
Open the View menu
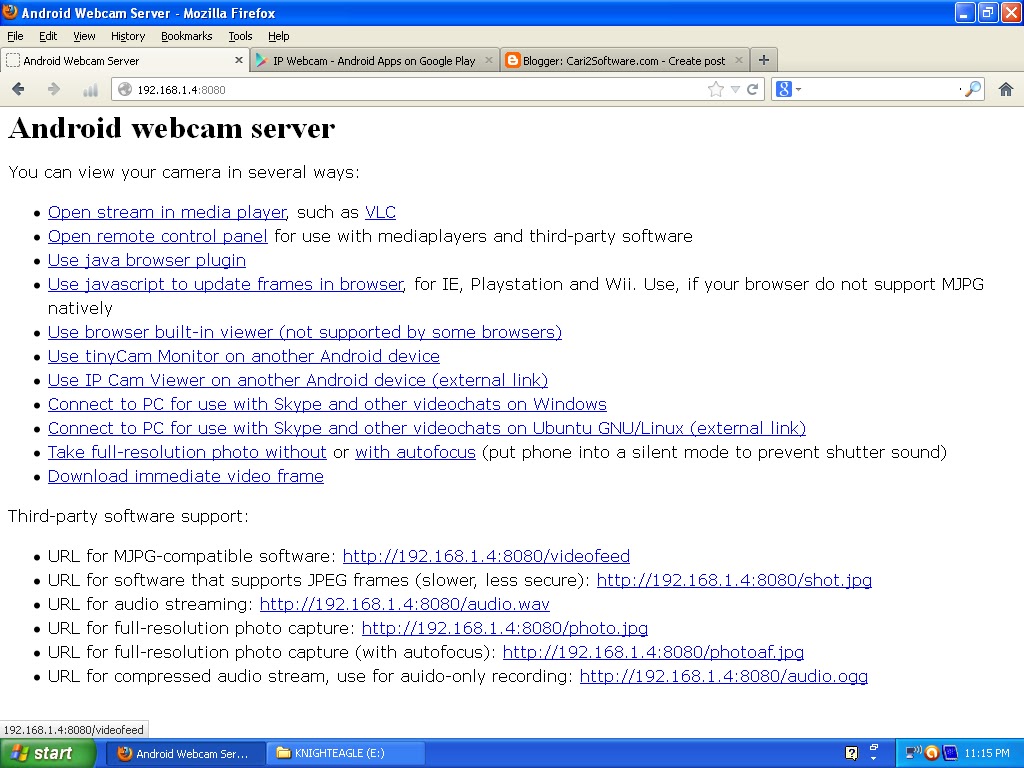(84, 36)
